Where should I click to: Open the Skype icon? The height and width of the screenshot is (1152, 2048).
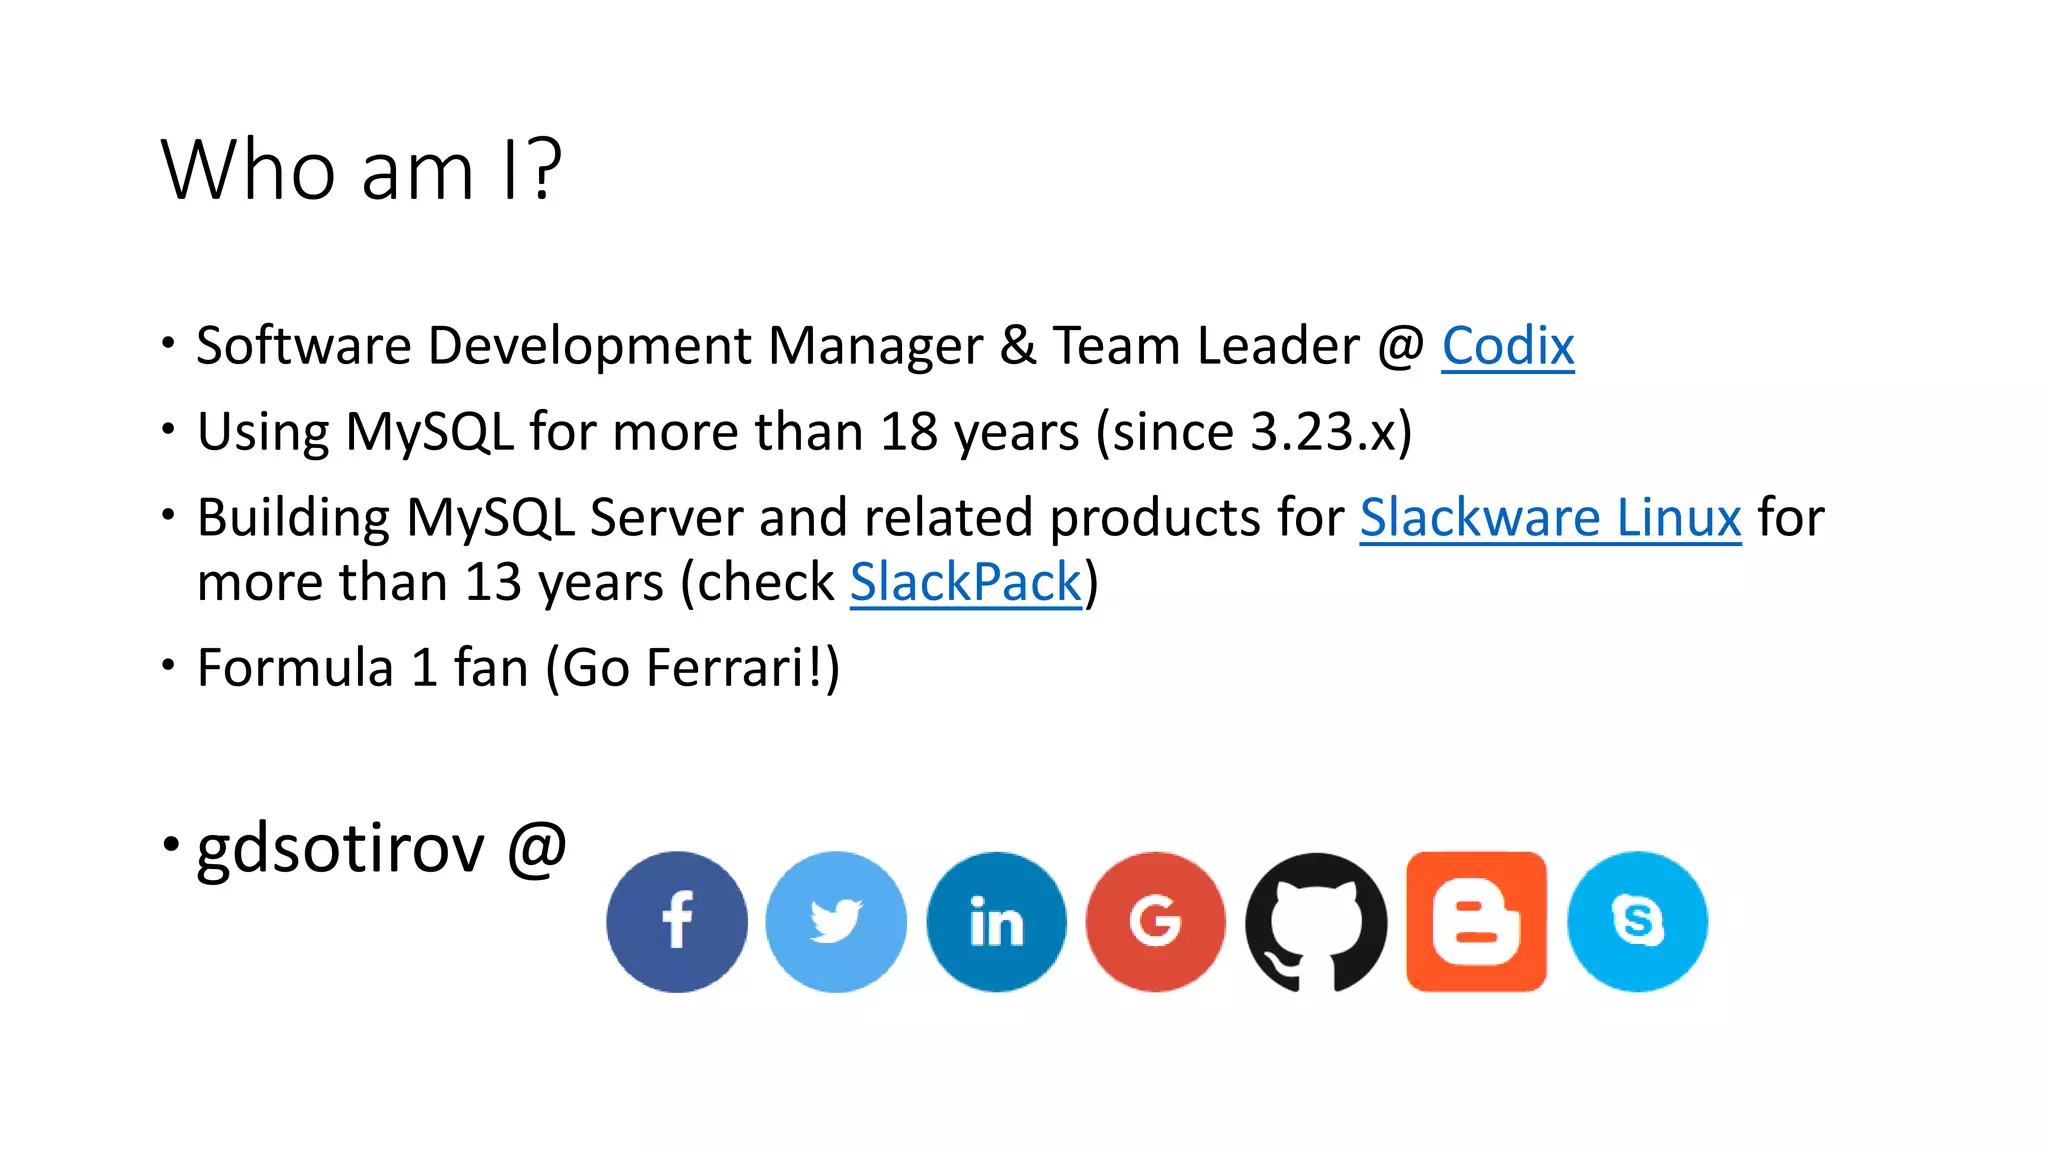pos(1637,921)
